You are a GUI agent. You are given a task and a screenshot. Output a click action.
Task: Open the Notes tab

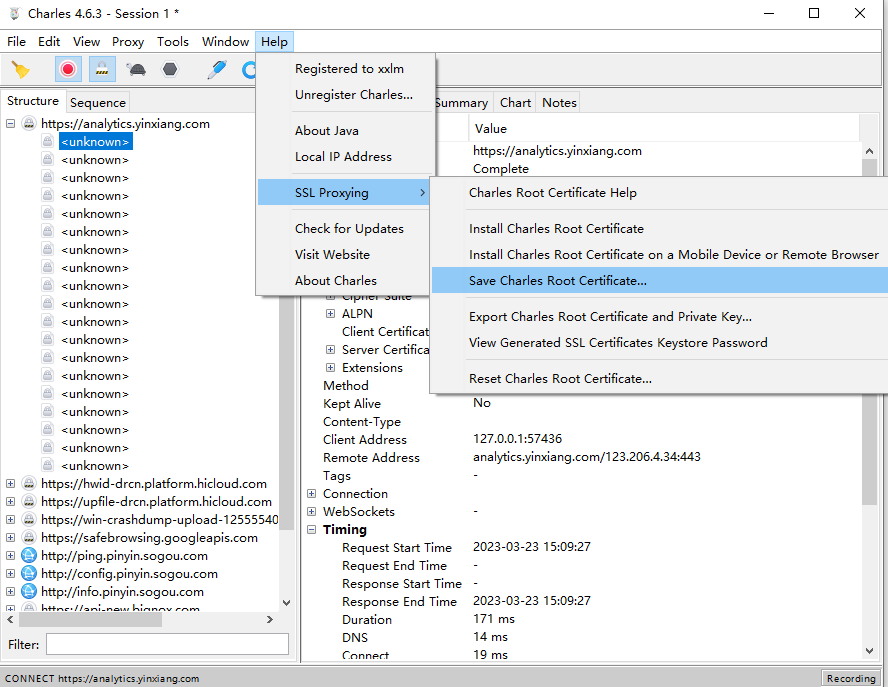[559, 103]
